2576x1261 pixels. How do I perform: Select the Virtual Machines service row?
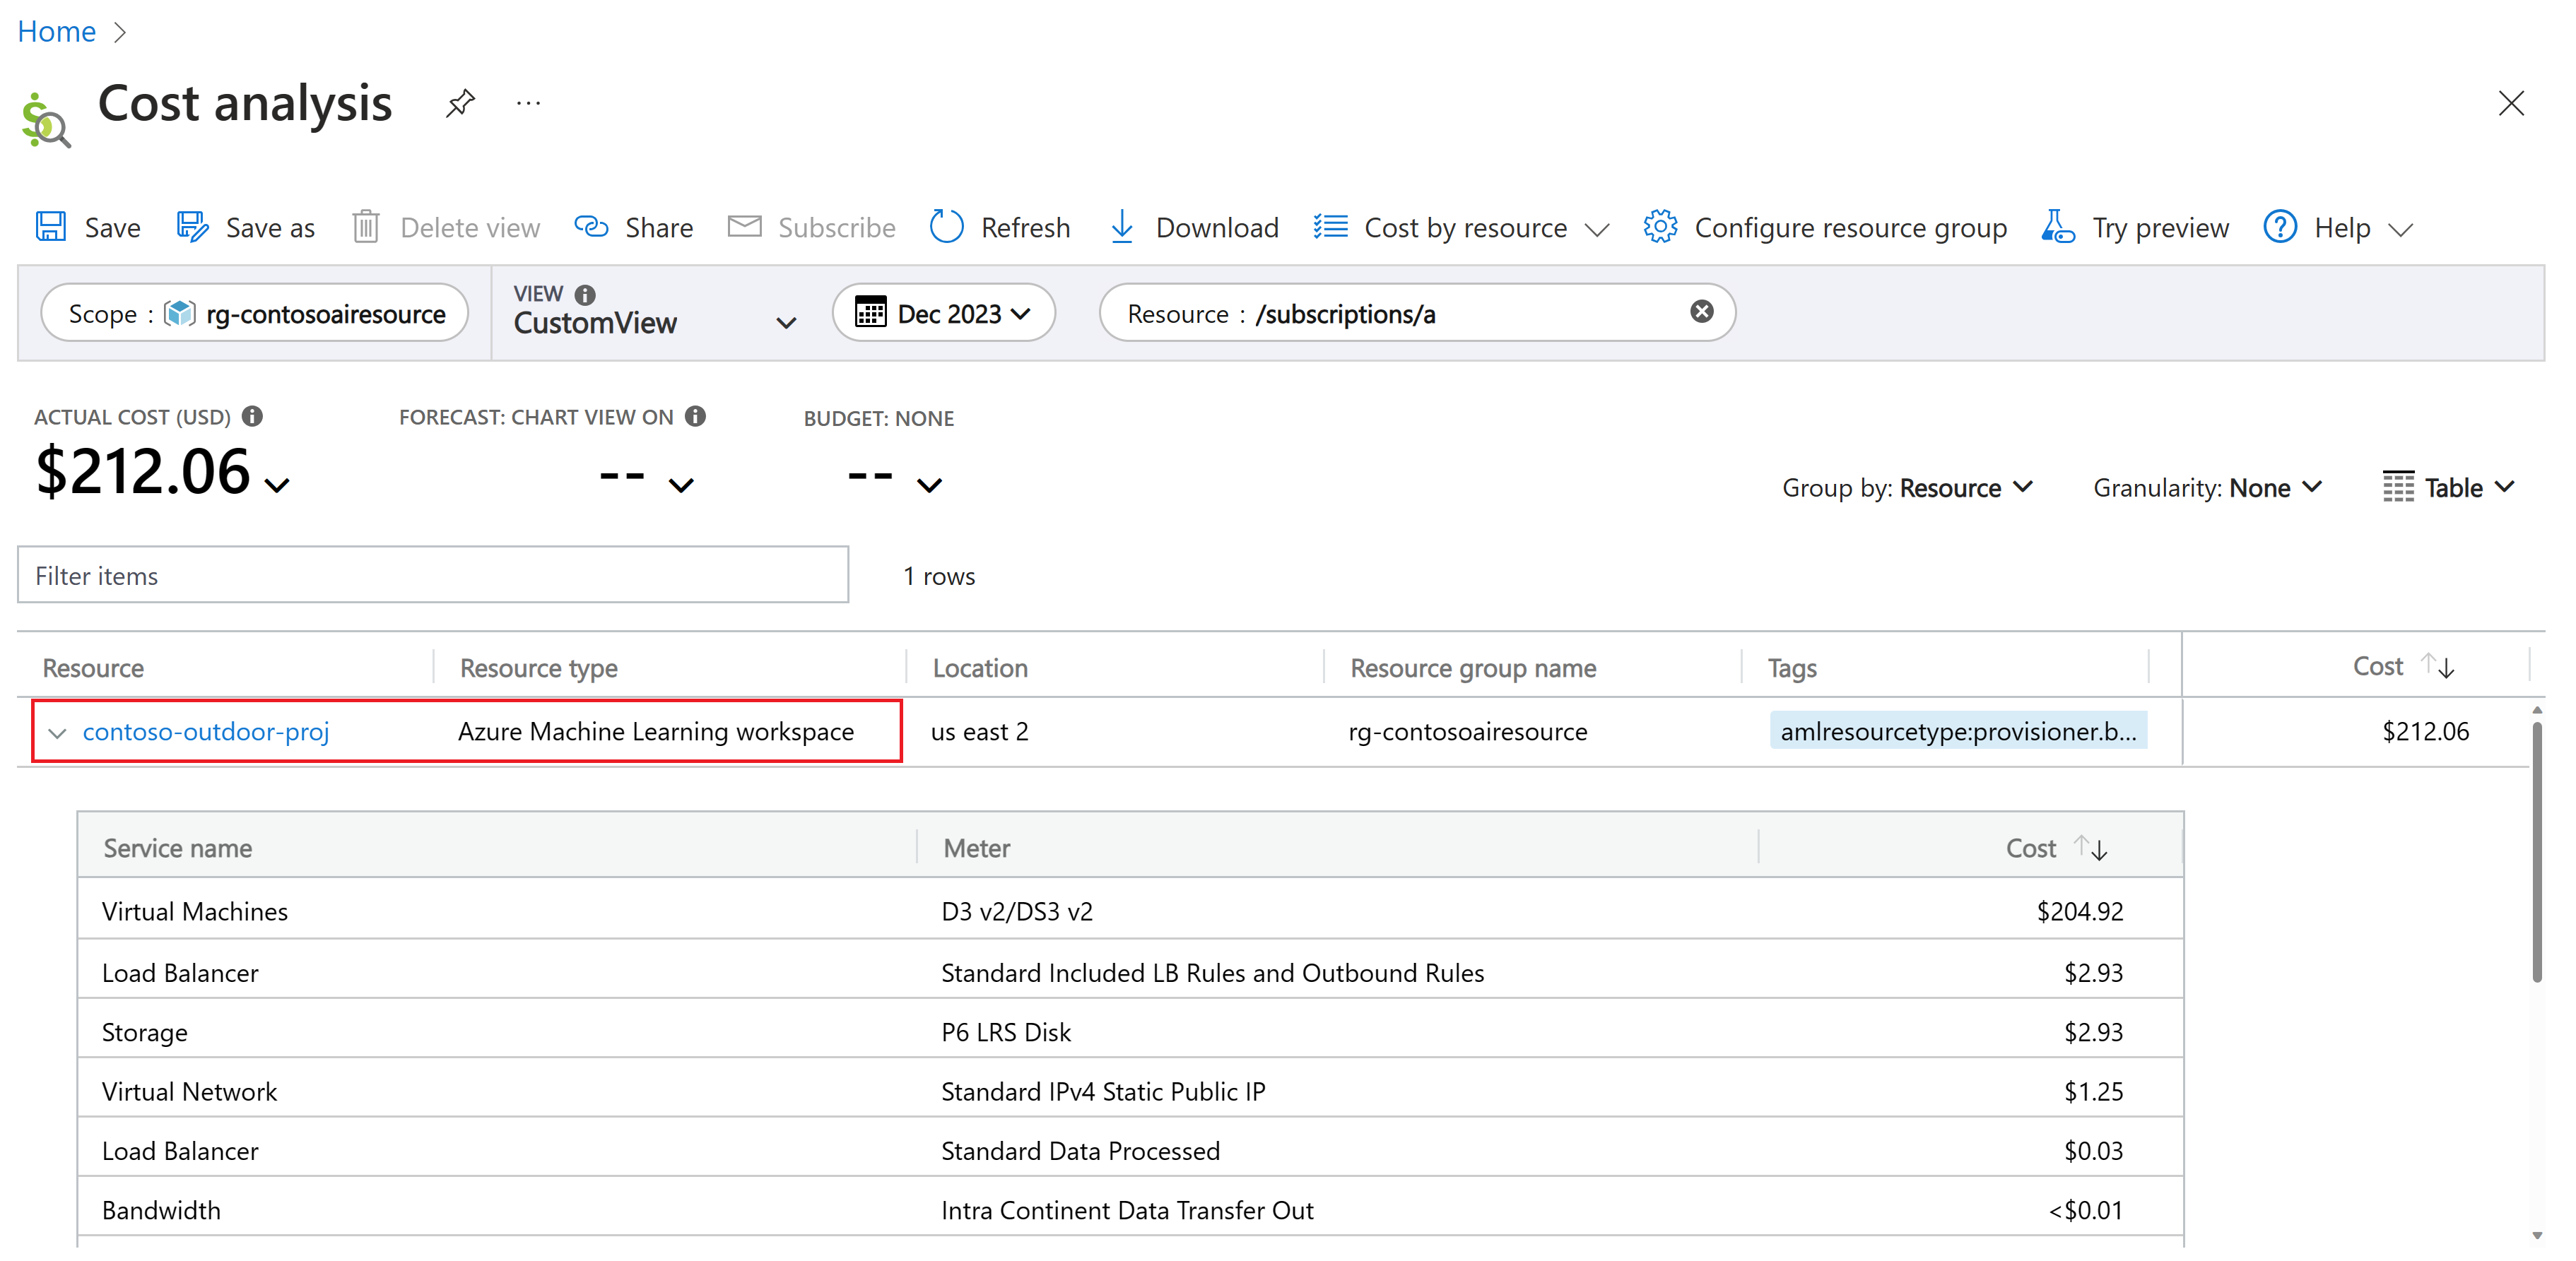tap(1130, 910)
